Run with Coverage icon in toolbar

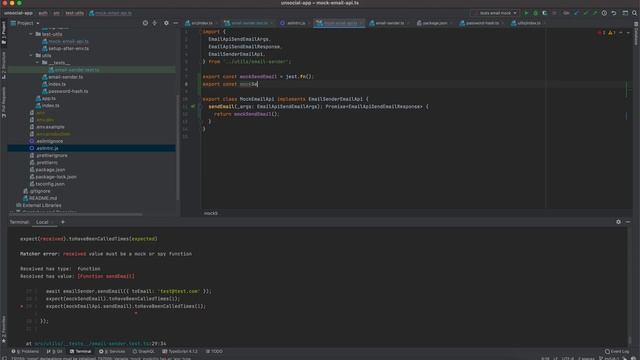(x=544, y=13)
